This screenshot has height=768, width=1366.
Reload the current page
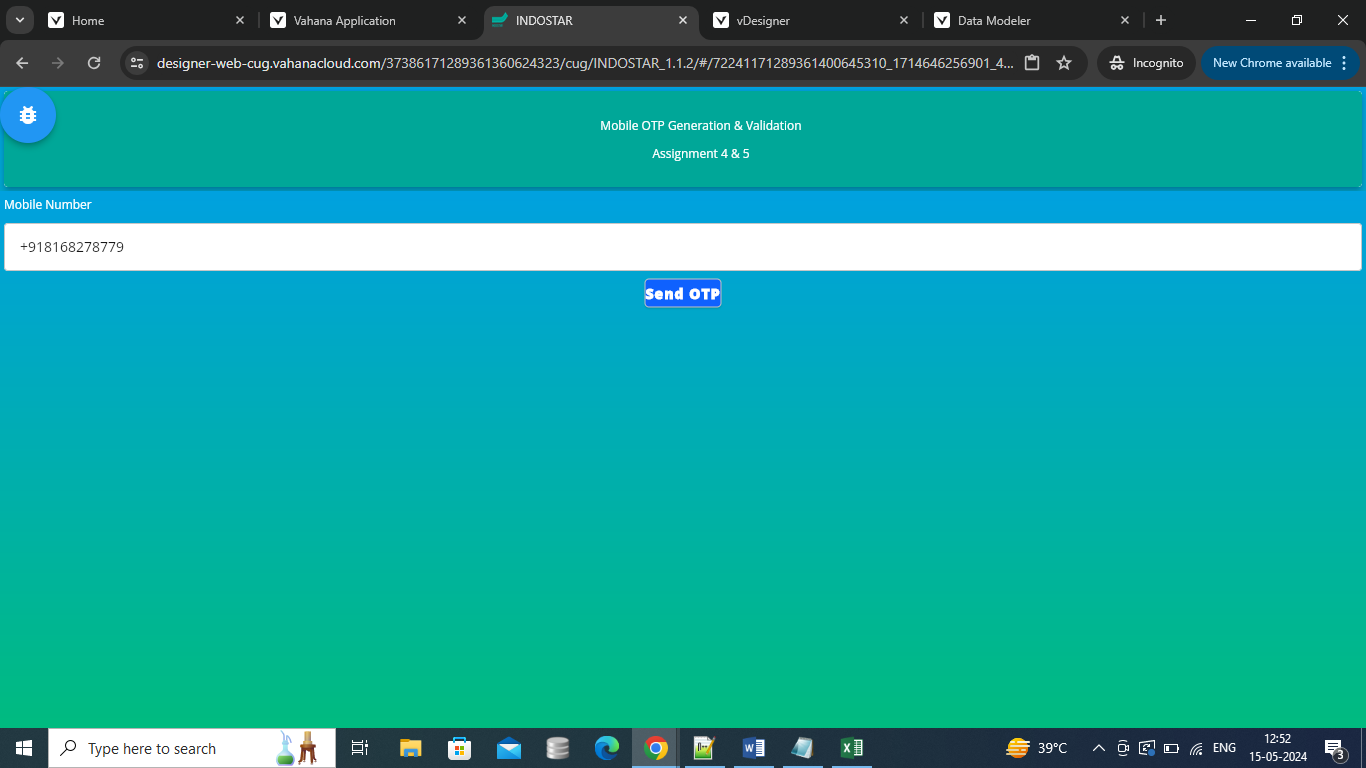coord(94,63)
